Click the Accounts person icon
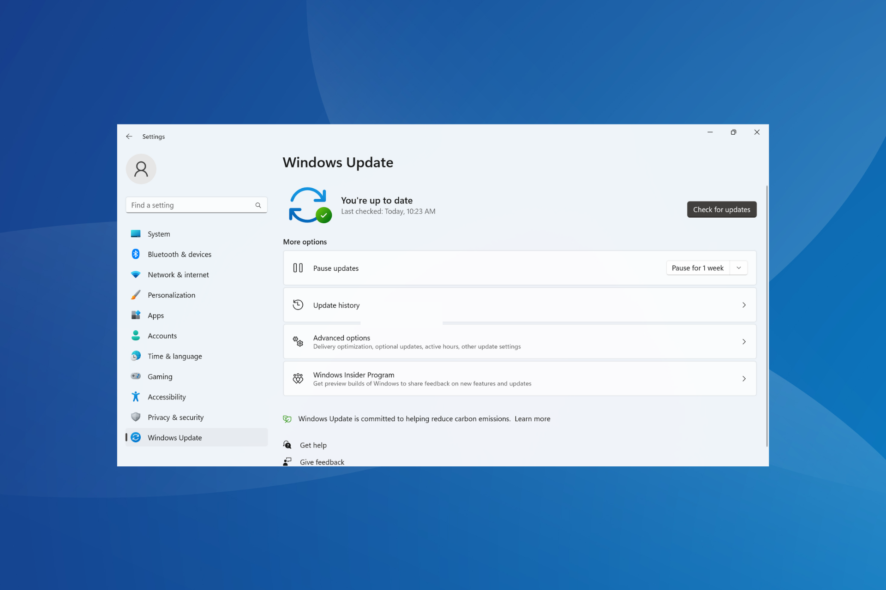 pos(136,336)
